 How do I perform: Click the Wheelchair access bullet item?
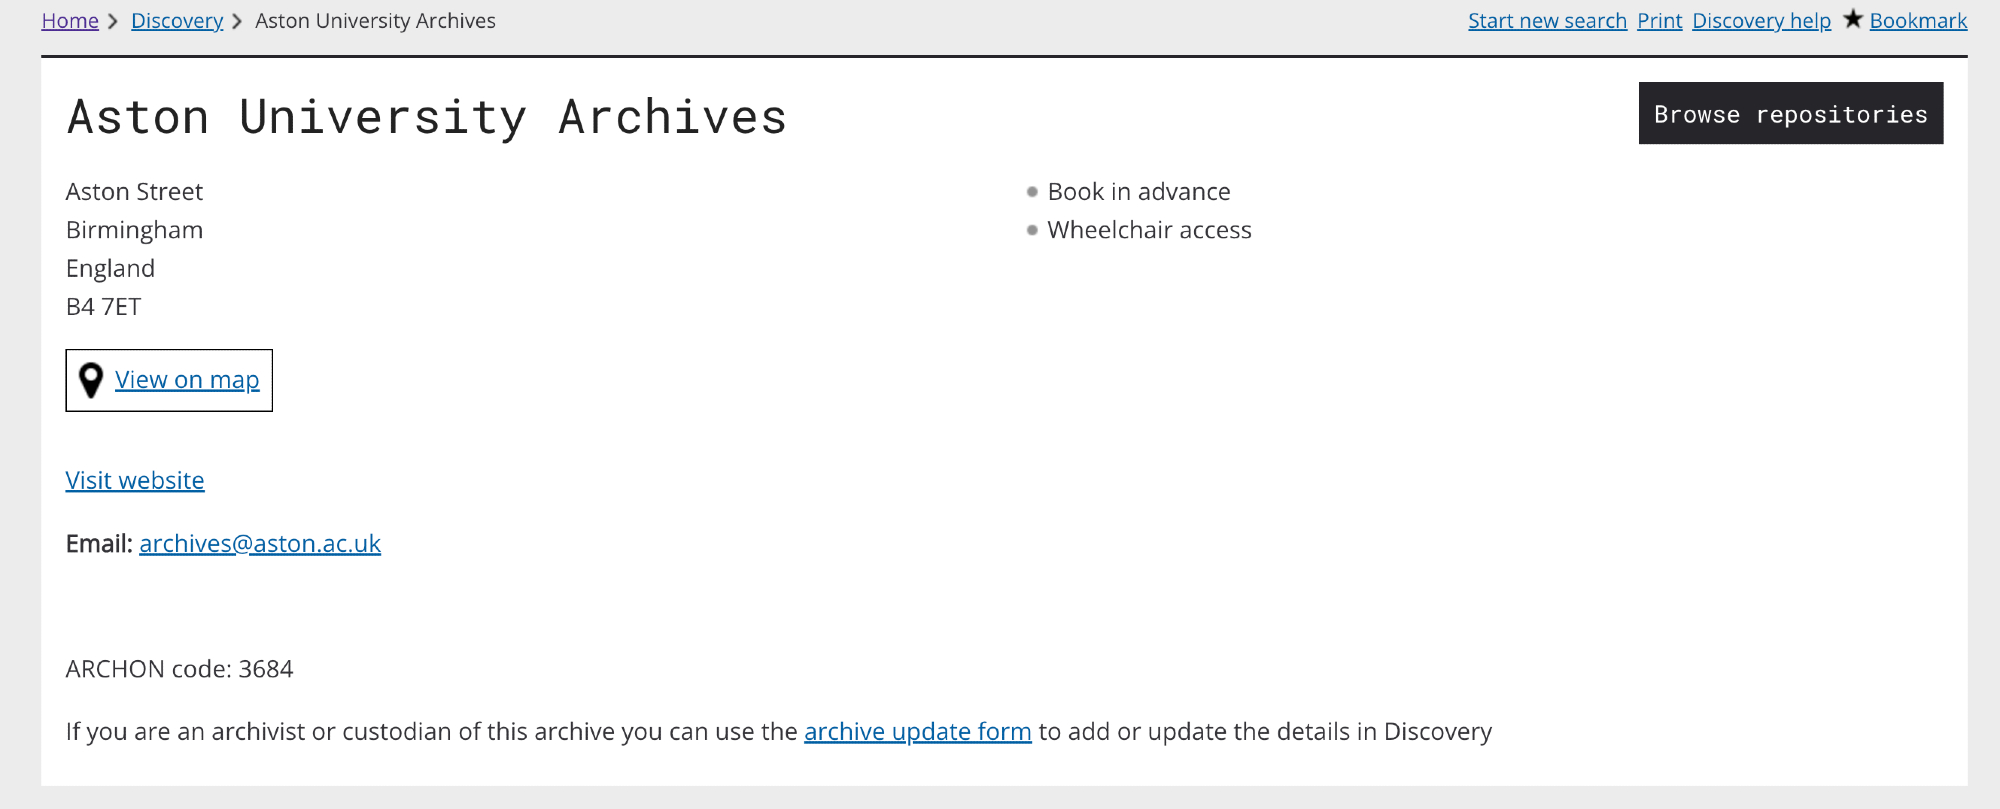(1149, 231)
